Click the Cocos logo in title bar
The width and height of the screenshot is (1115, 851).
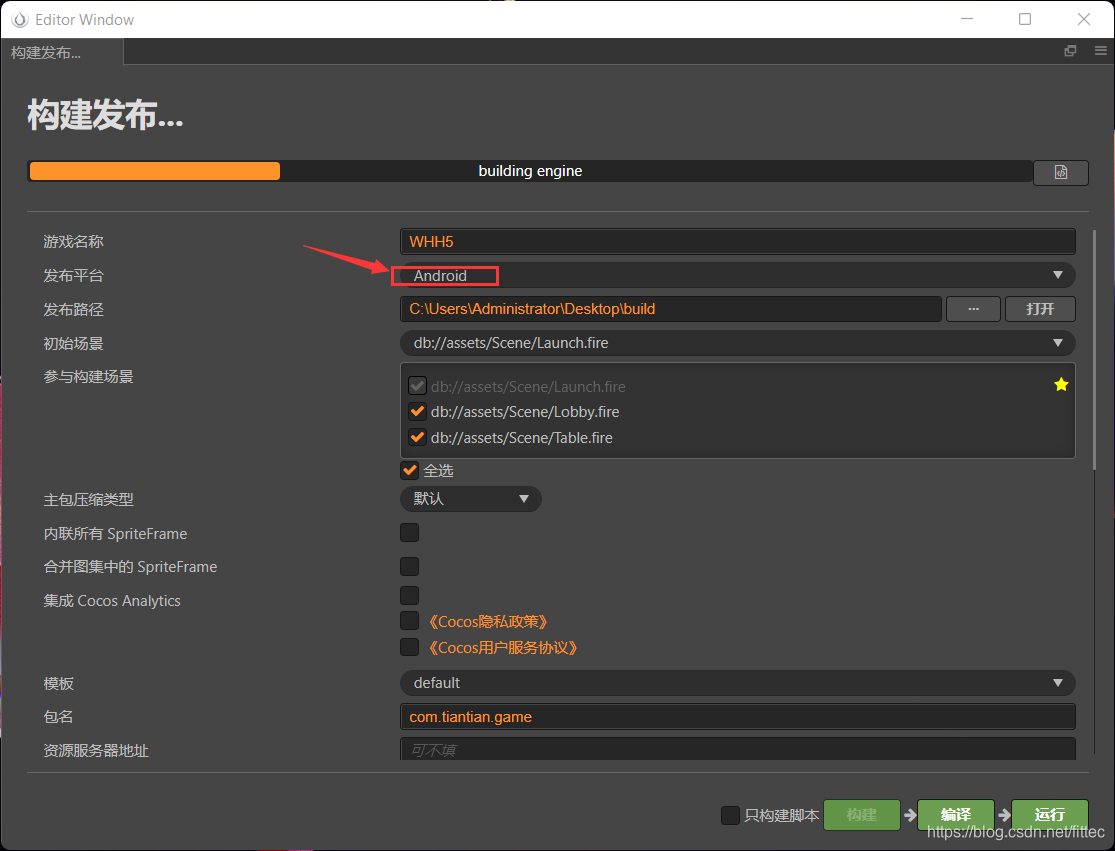(x=20, y=19)
